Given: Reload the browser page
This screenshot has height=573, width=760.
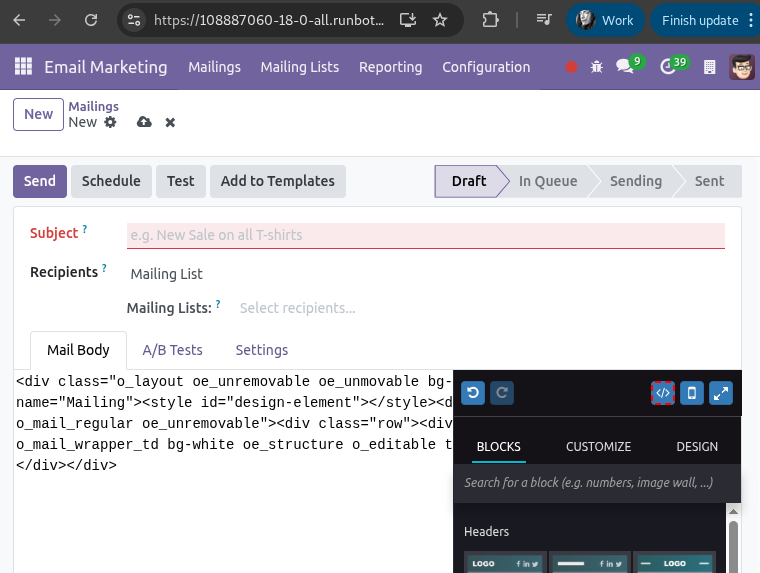Looking at the screenshot, I should [91, 20].
